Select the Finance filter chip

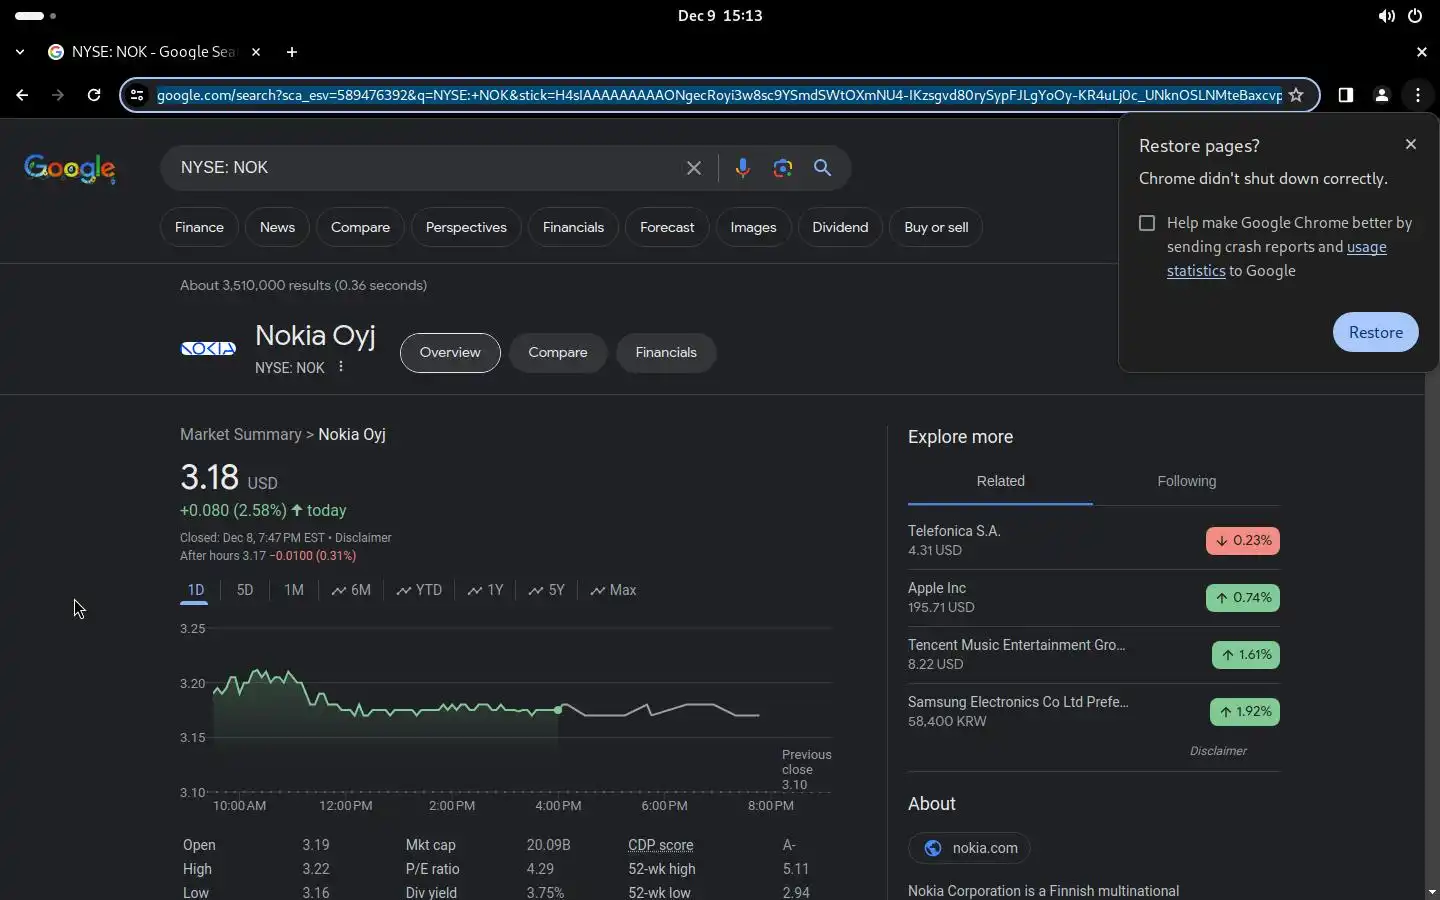[199, 227]
